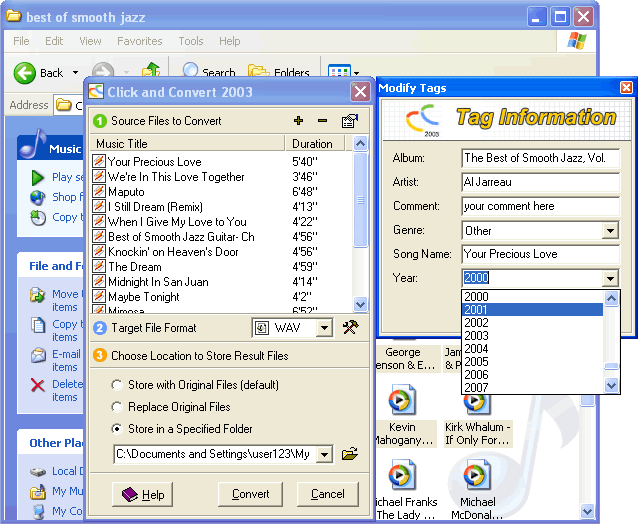Click My Music folder icon in Other Places

[x=38, y=492]
